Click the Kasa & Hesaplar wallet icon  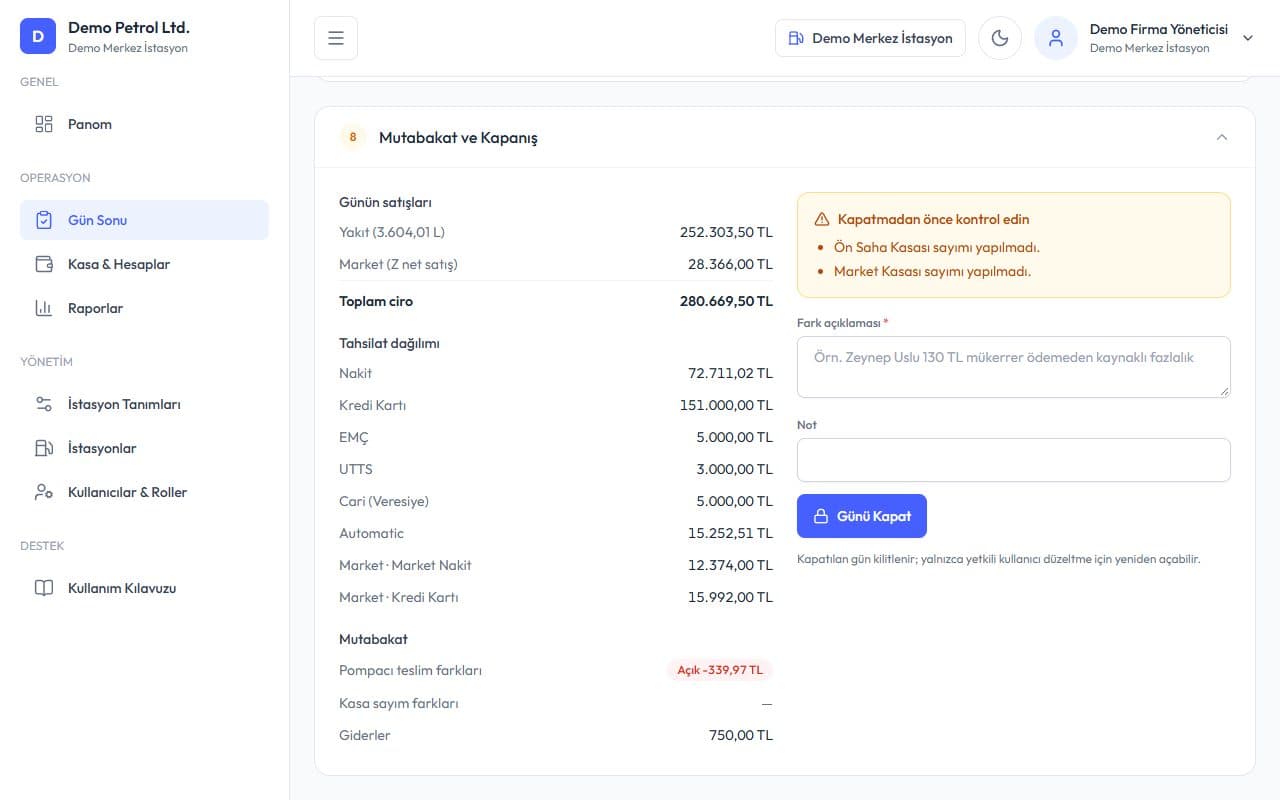point(44,264)
